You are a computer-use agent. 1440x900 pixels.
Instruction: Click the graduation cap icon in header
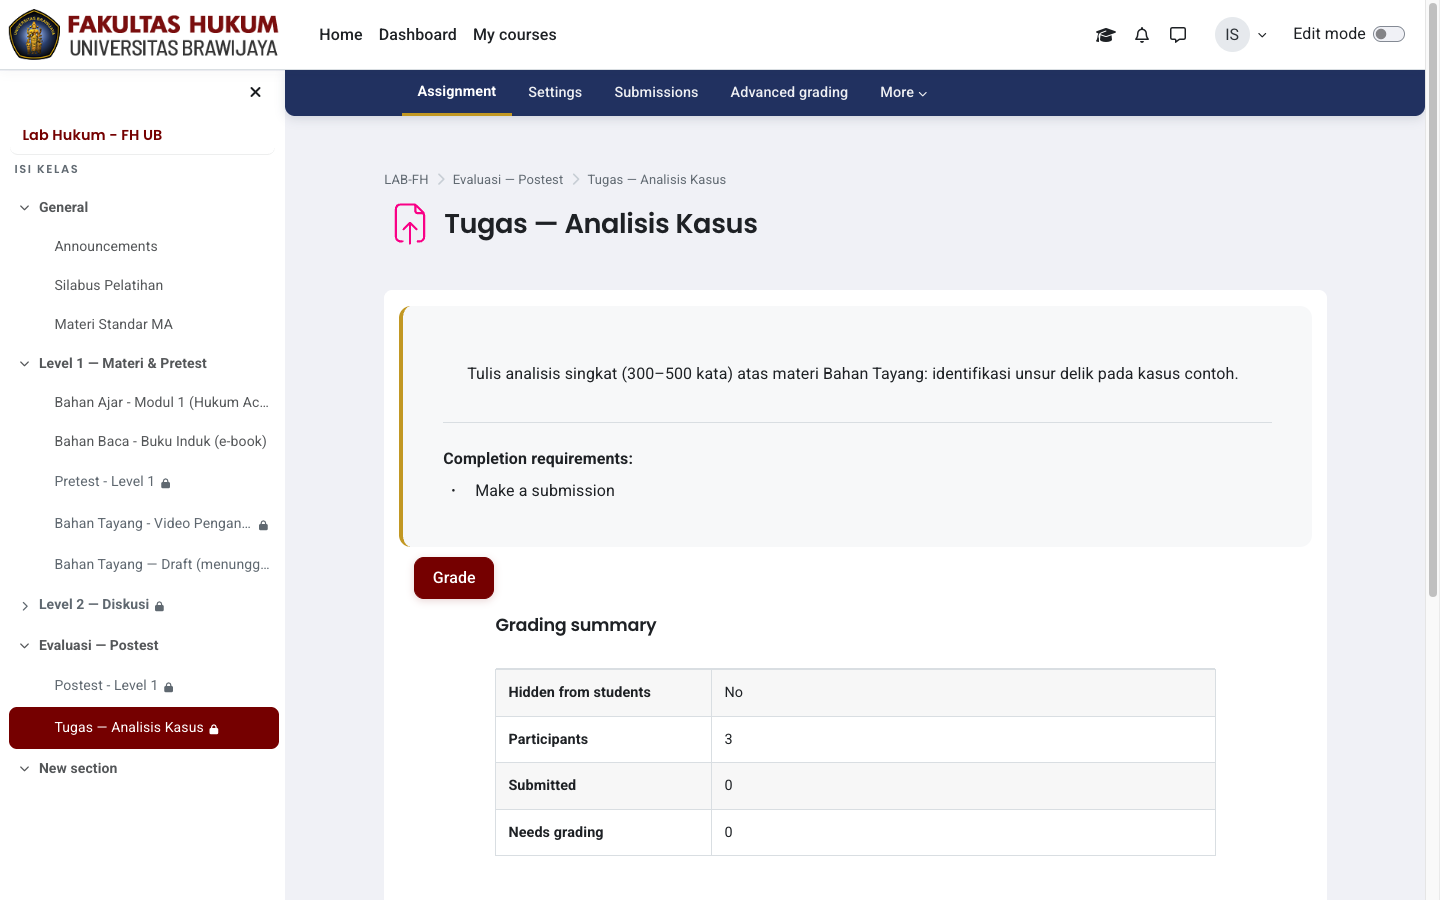(1105, 35)
